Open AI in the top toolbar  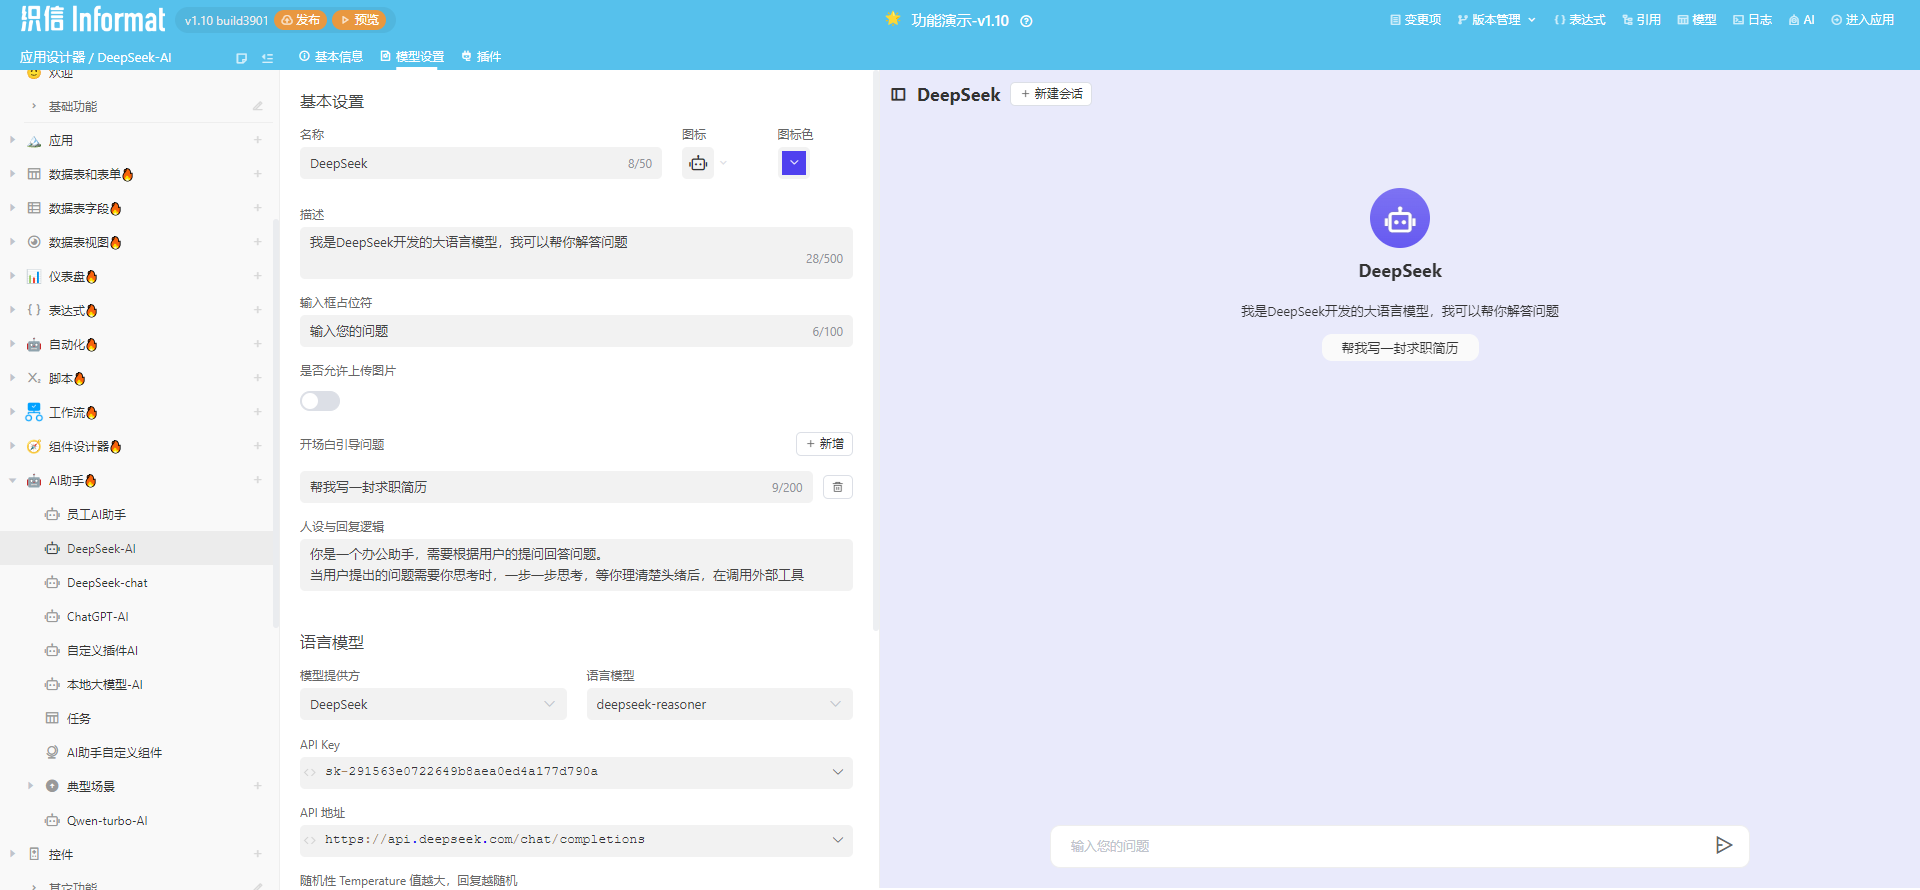tap(1802, 20)
